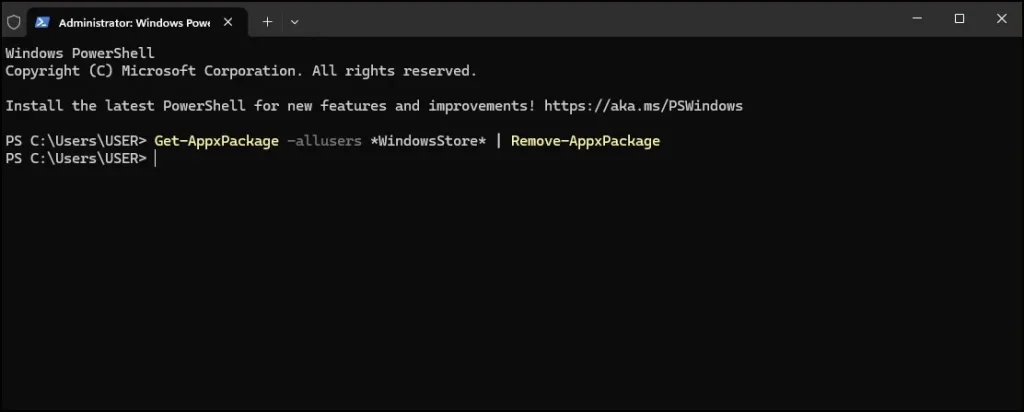1024x412 pixels.
Task: Open a new tab with the plus button
Action: [267, 22]
